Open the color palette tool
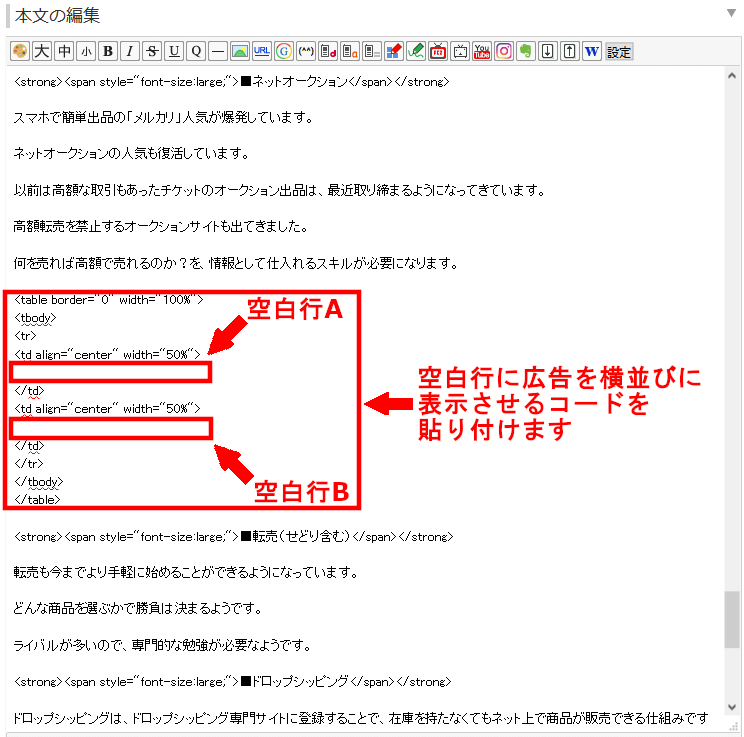Viewport: 744px width, 737px height. pyautogui.click(x=20, y=51)
